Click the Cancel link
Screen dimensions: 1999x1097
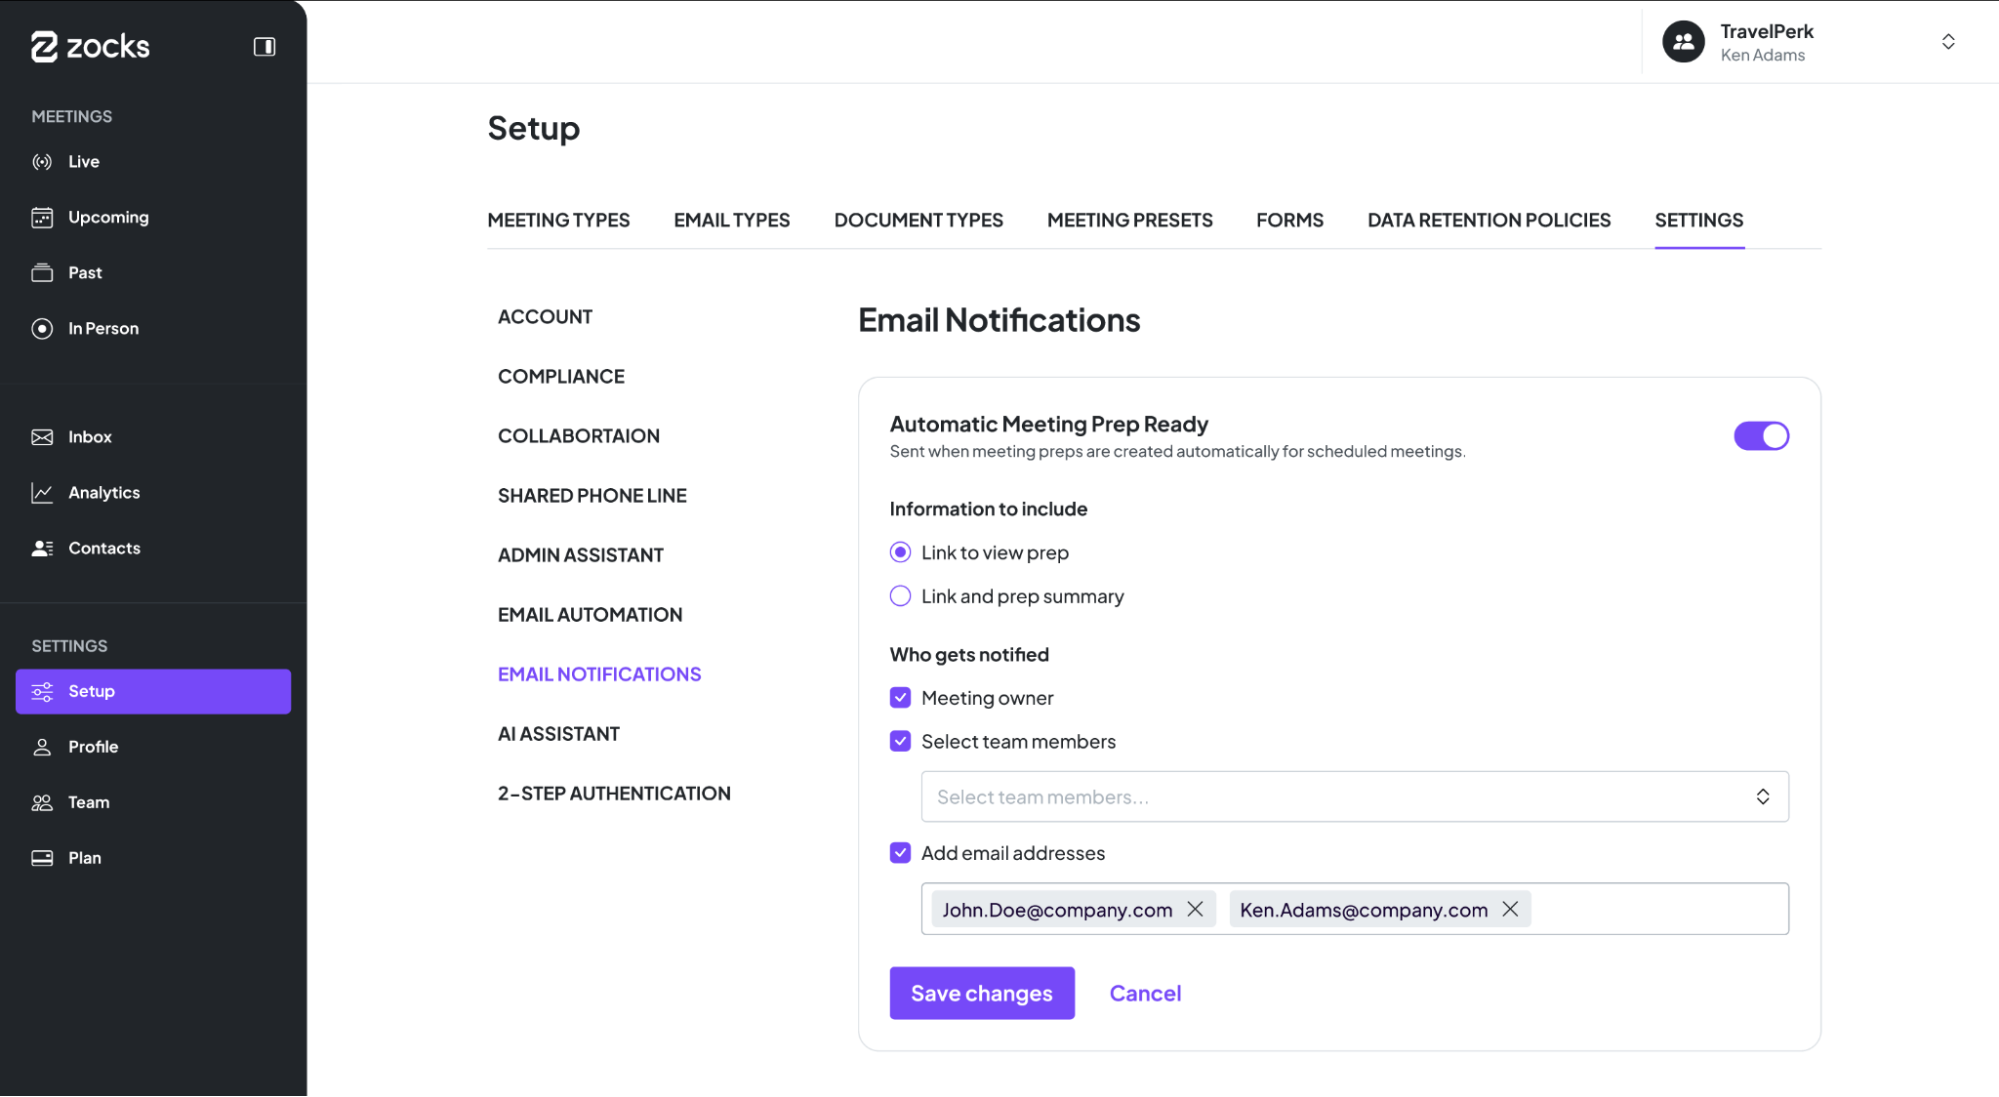click(x=1145, y=993)
